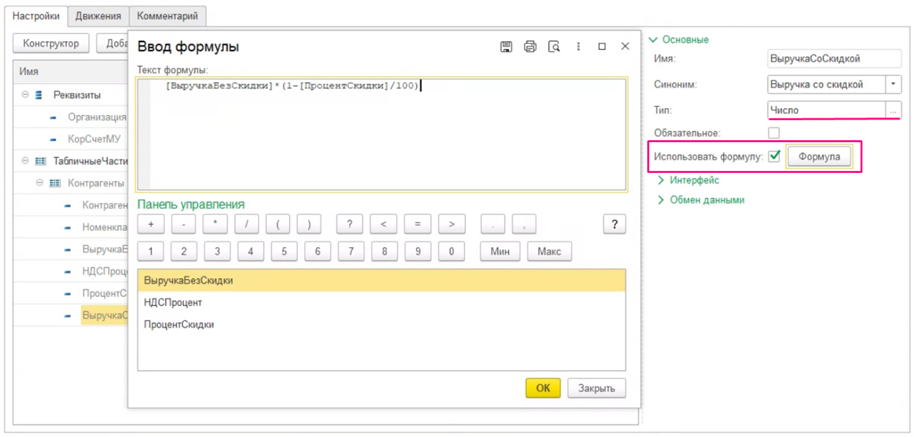914x437 pixels.
Task: Click digit 3 button
Action: (x=217, y=252)
